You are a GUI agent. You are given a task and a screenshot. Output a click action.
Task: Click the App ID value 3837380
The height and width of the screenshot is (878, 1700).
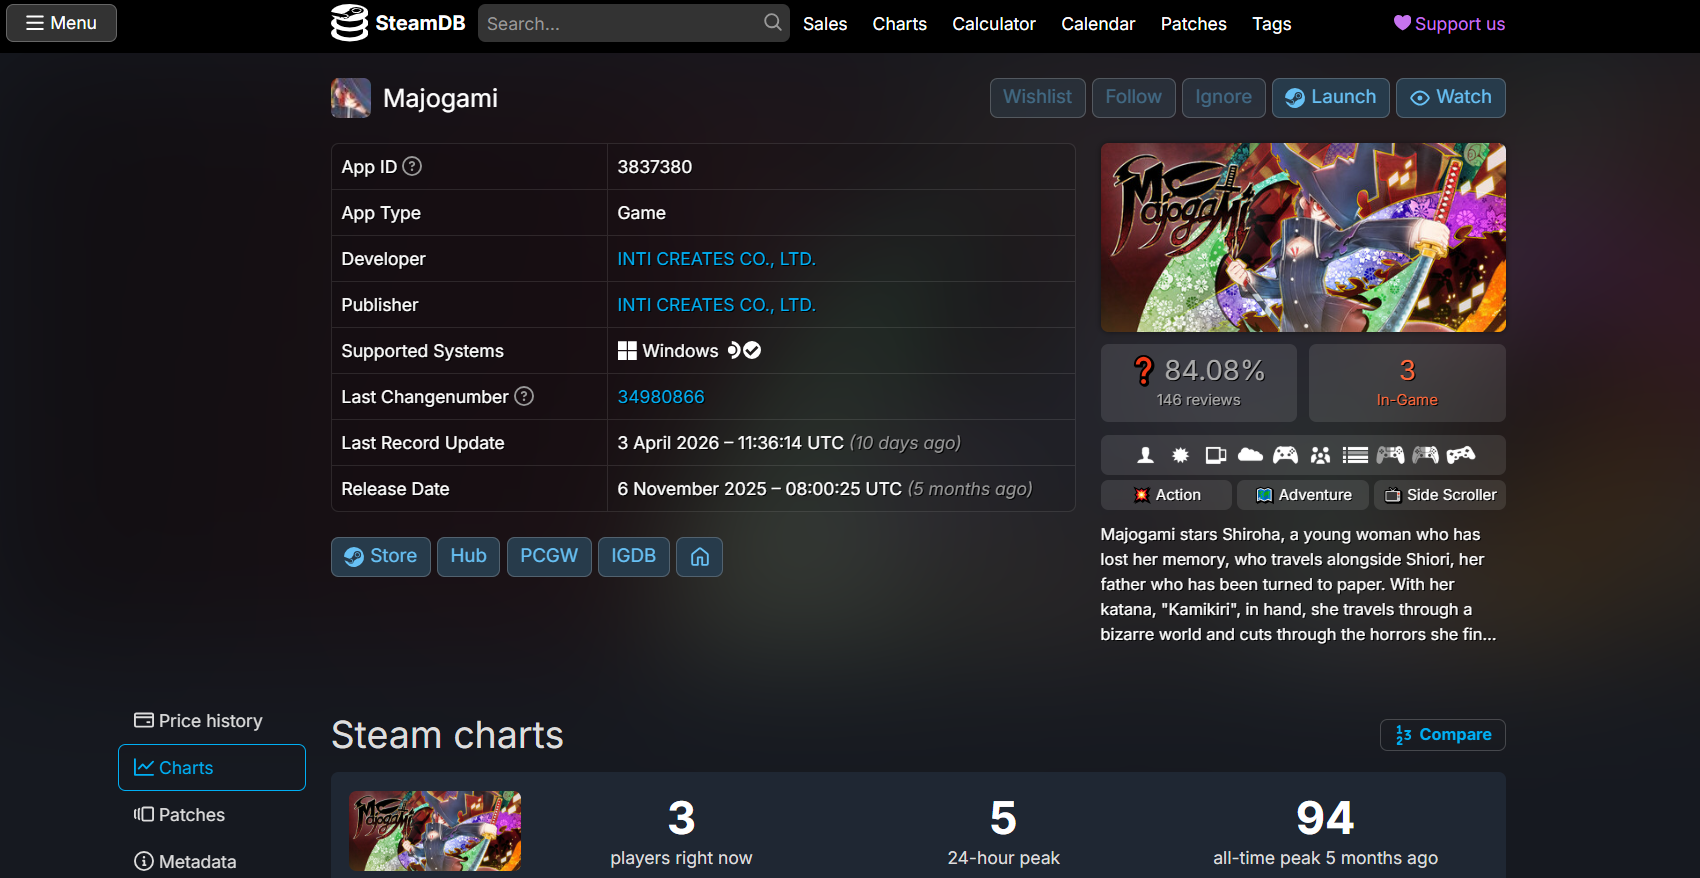coord(655,167)
